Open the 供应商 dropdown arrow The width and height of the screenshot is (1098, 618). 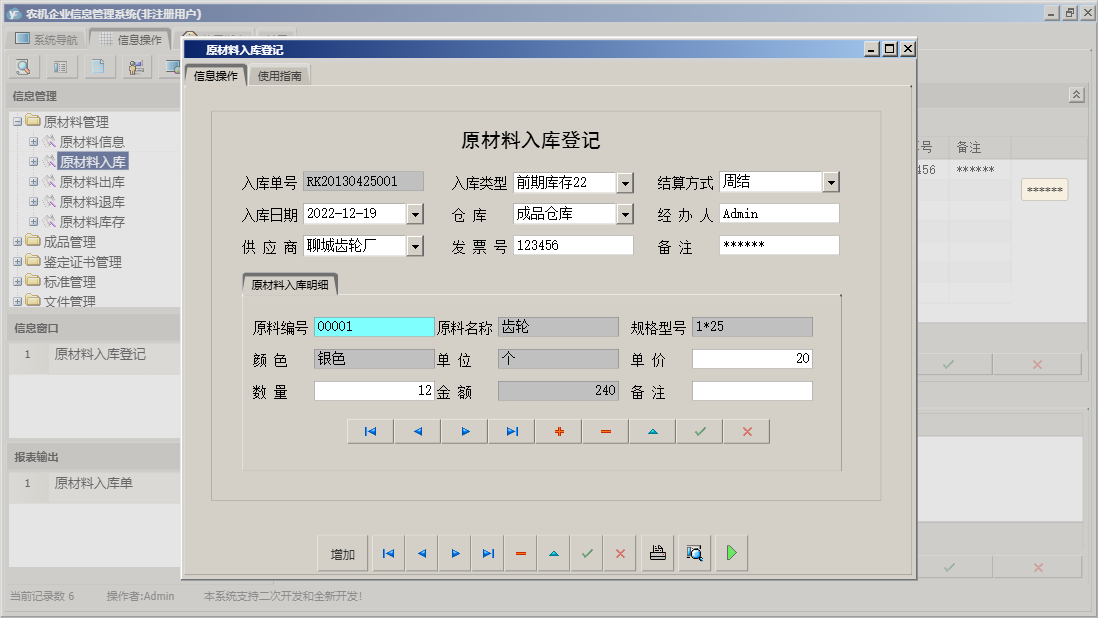[x=415, y=246]
